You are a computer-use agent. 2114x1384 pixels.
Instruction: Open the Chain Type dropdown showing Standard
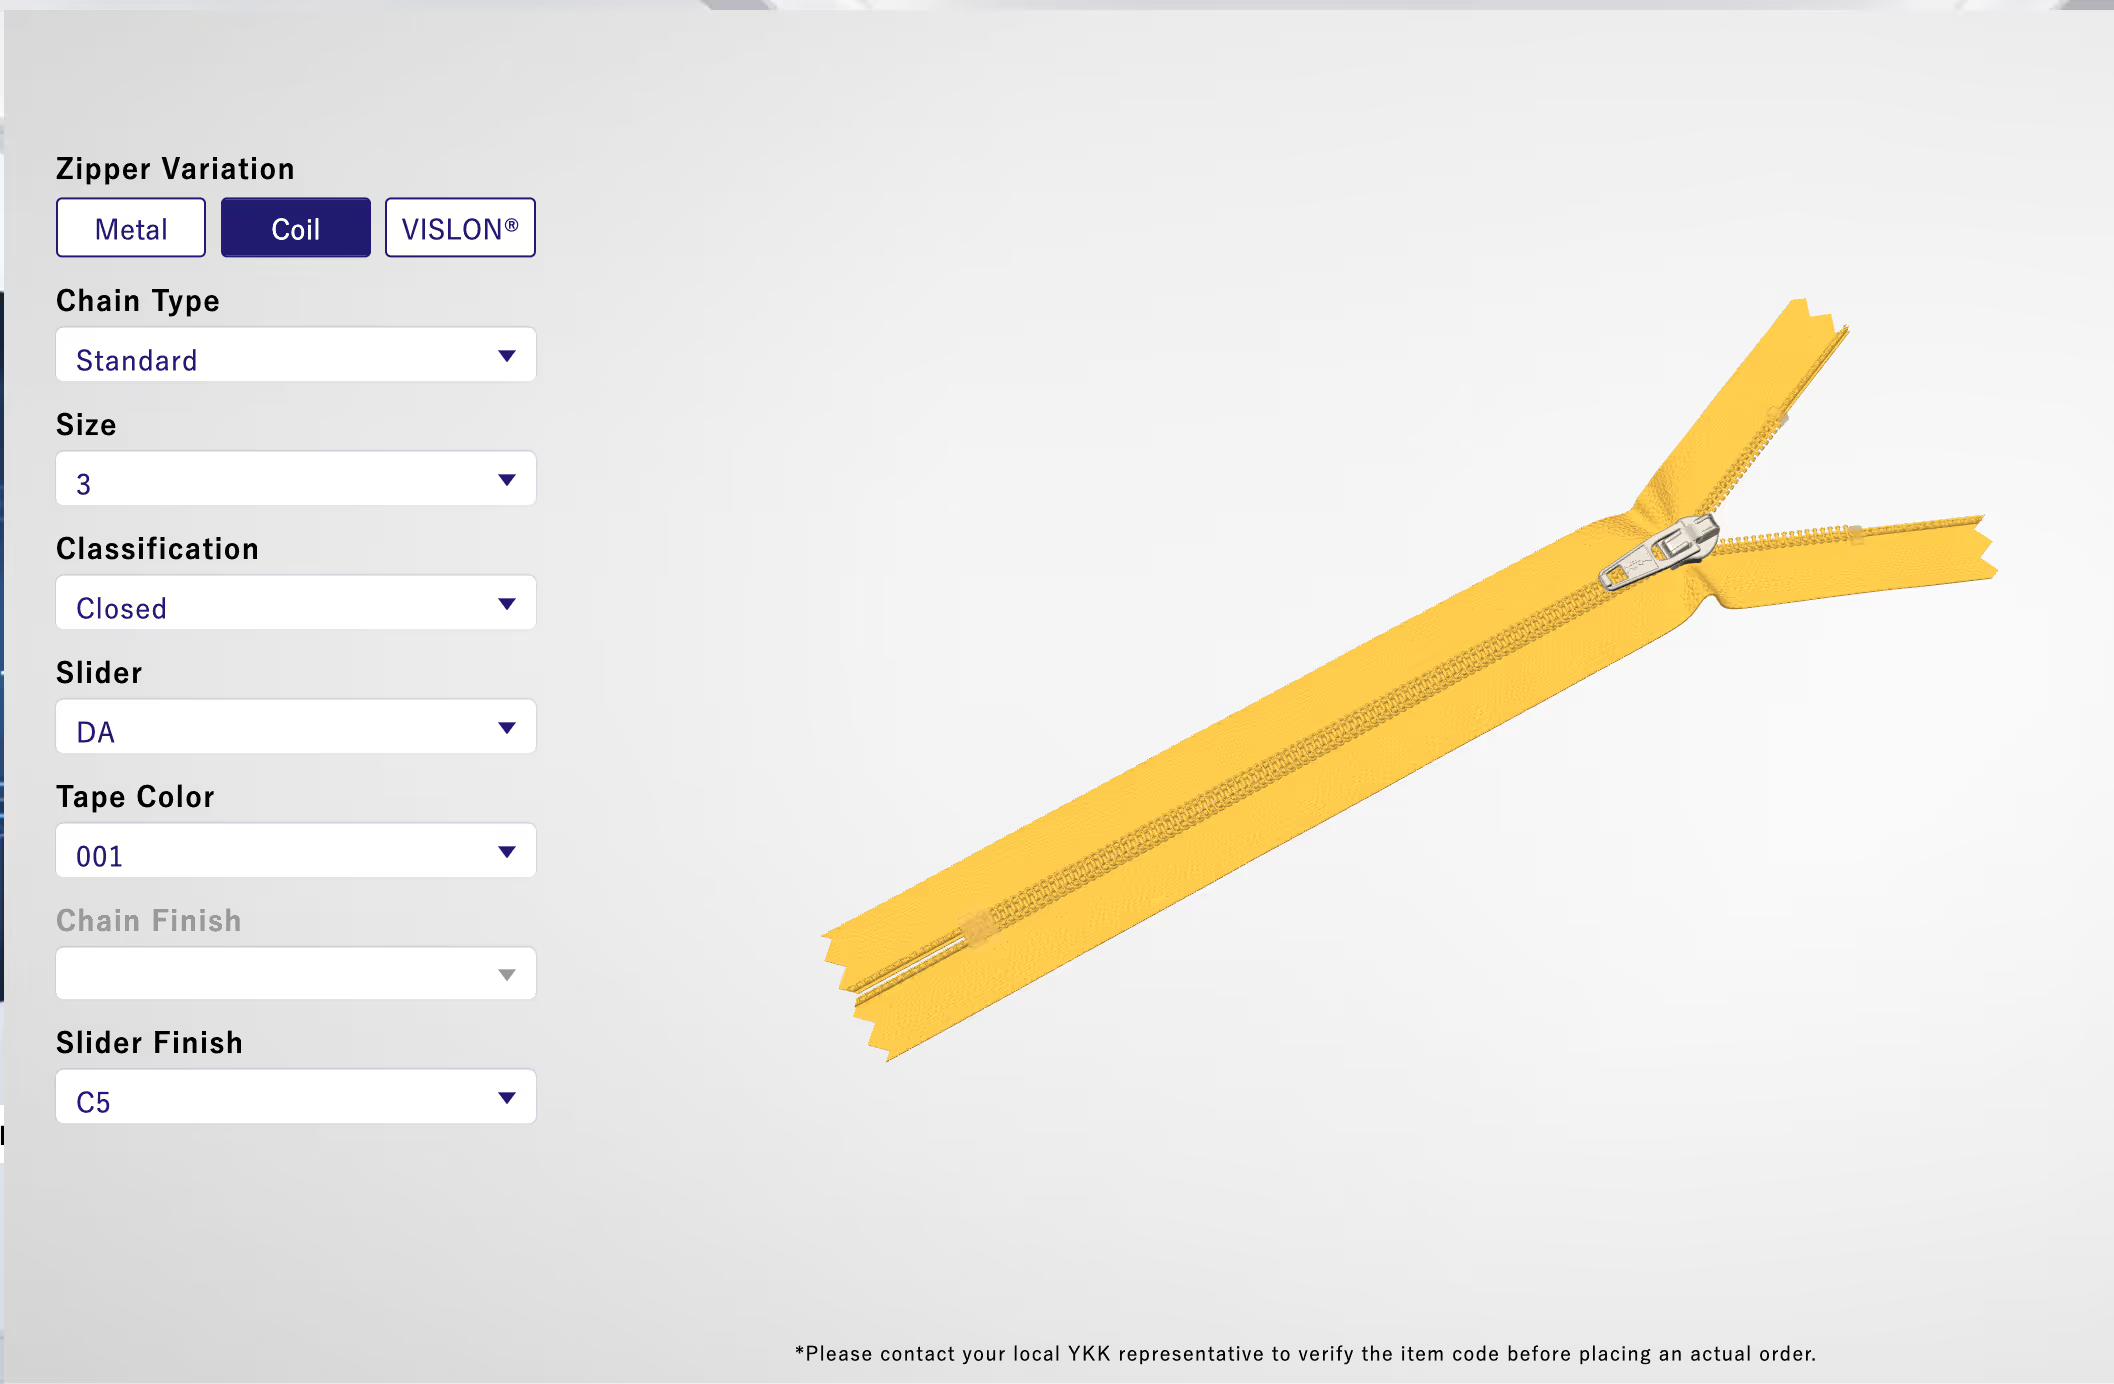(295, 356)
